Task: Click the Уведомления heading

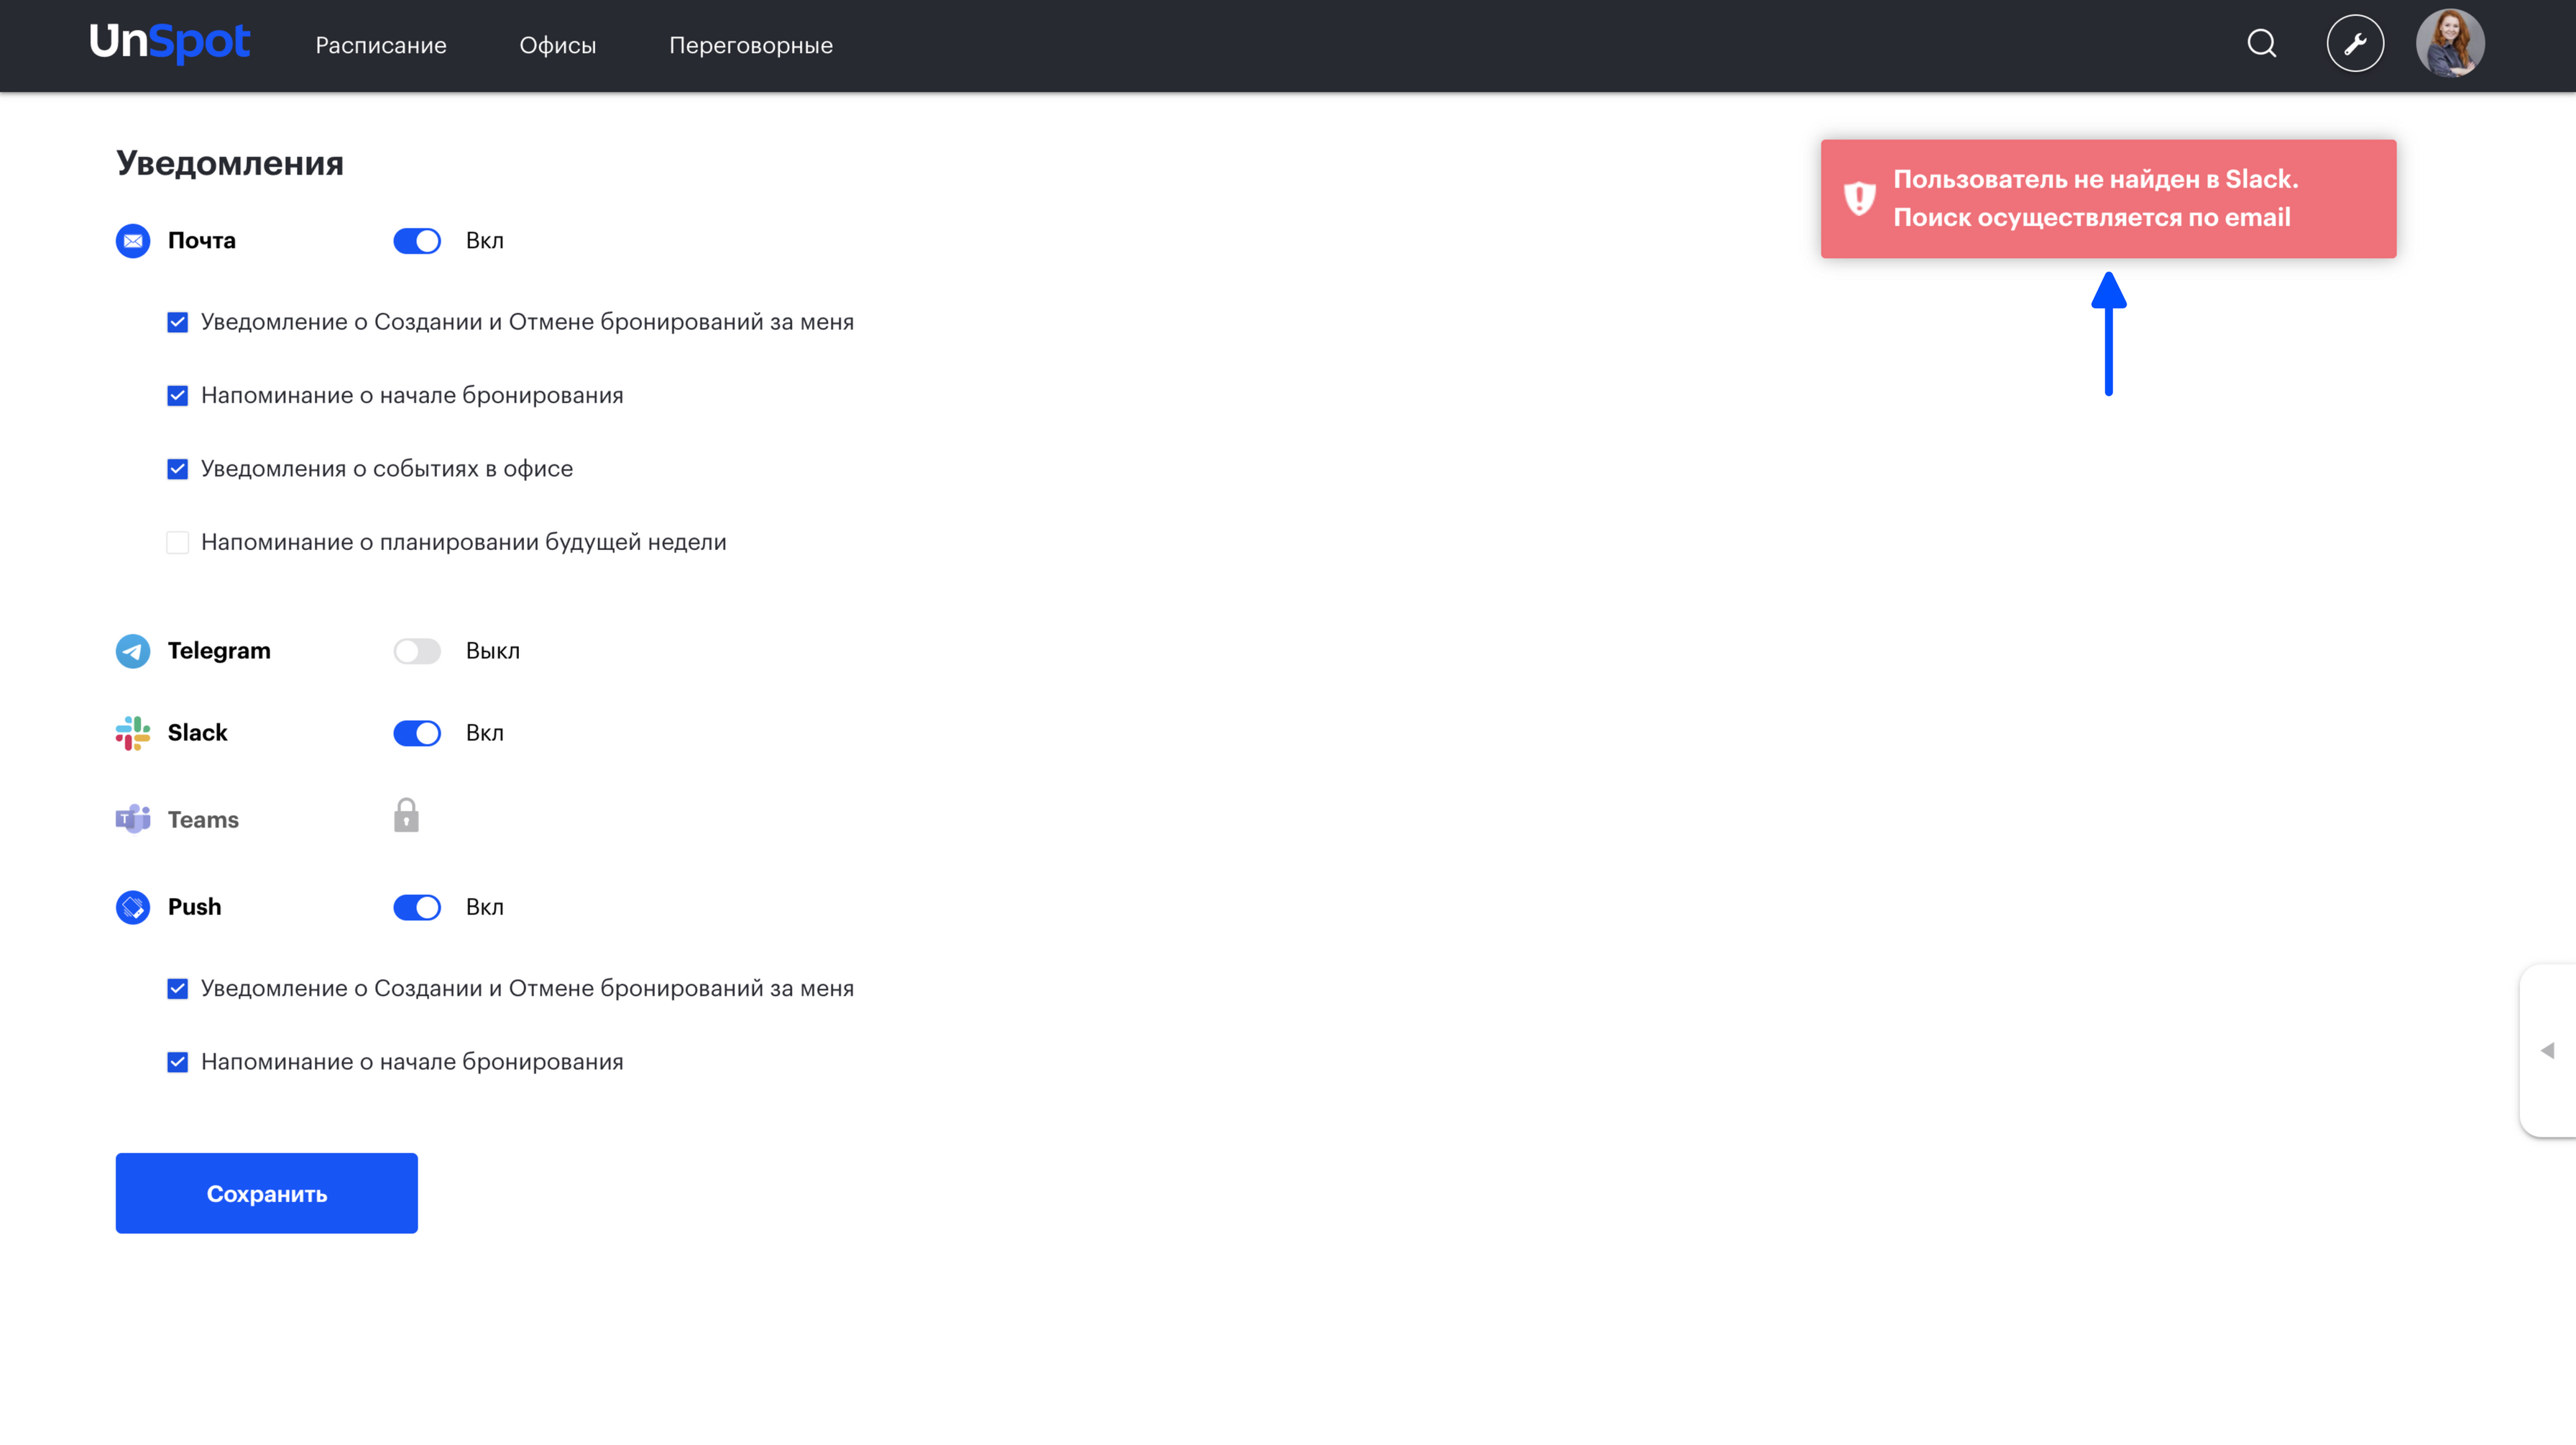Action: [230, 163]
